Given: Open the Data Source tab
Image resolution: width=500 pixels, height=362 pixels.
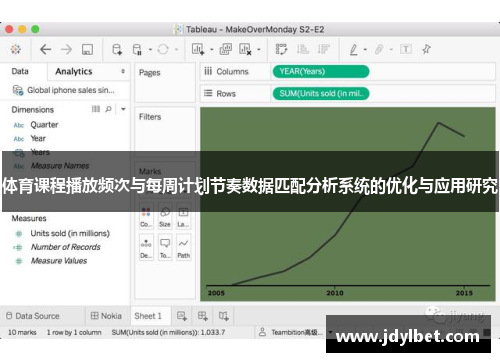Looking at the screenshot, I should [33, 316].
